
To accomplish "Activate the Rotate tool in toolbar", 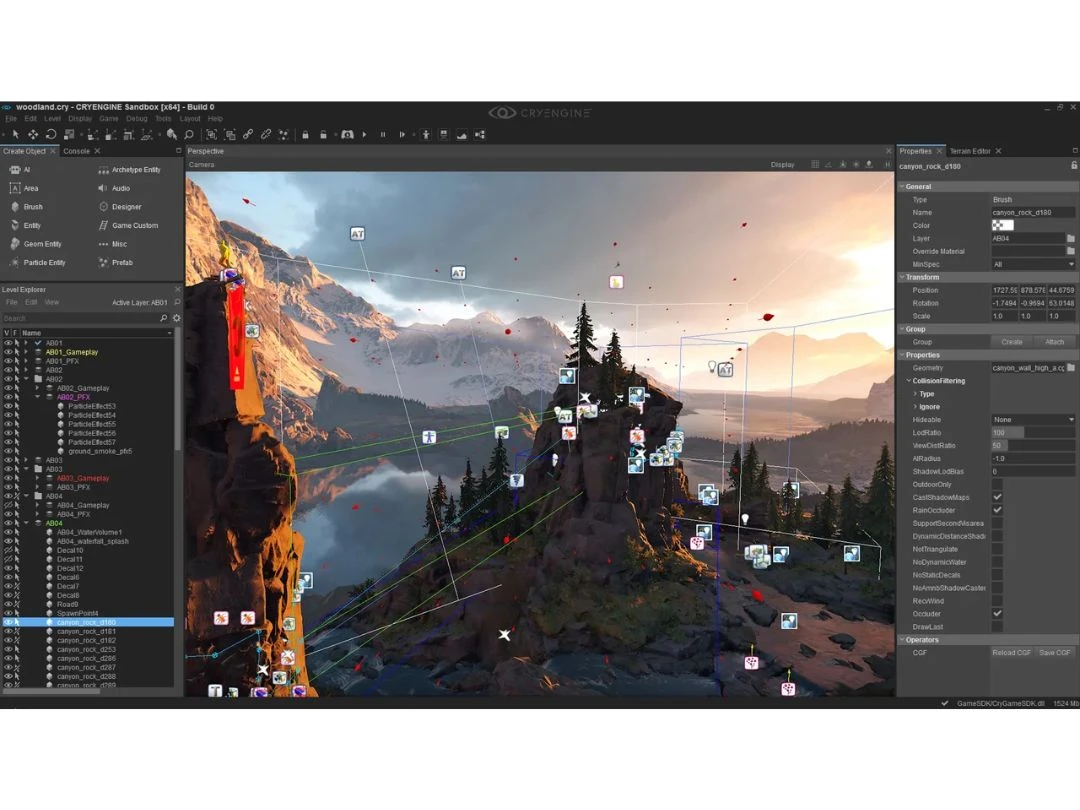I will pyautogui.click(x=51, y=134).
